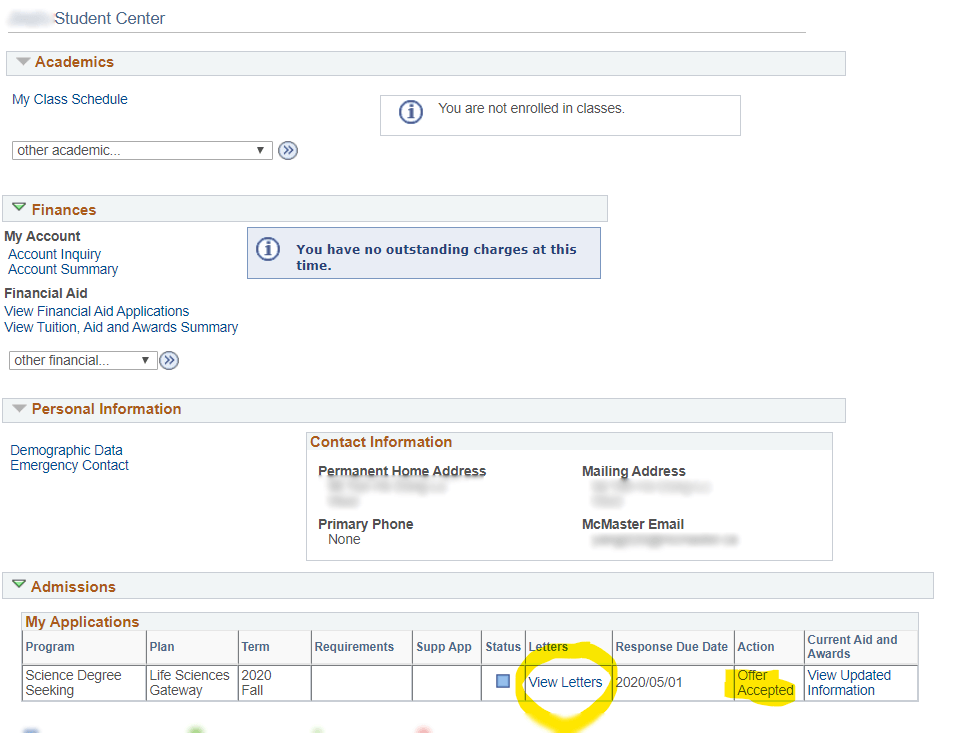This screenshot has height=733, width=978.
Task: Collapse the Admissions section triangle
Action: (x=19, y=585)
